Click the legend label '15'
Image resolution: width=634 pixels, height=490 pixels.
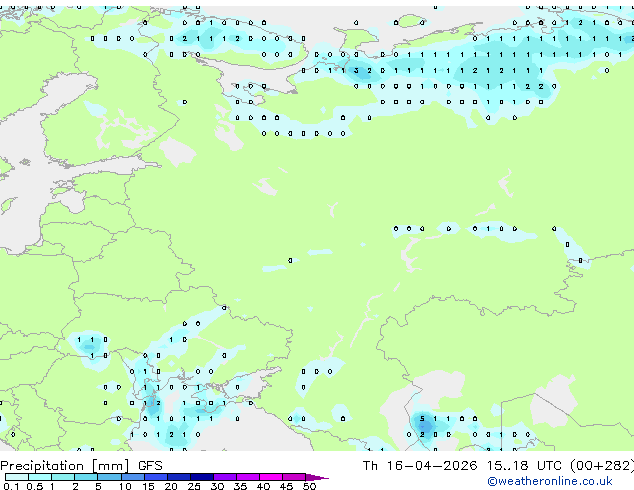[x=148, y=486]
